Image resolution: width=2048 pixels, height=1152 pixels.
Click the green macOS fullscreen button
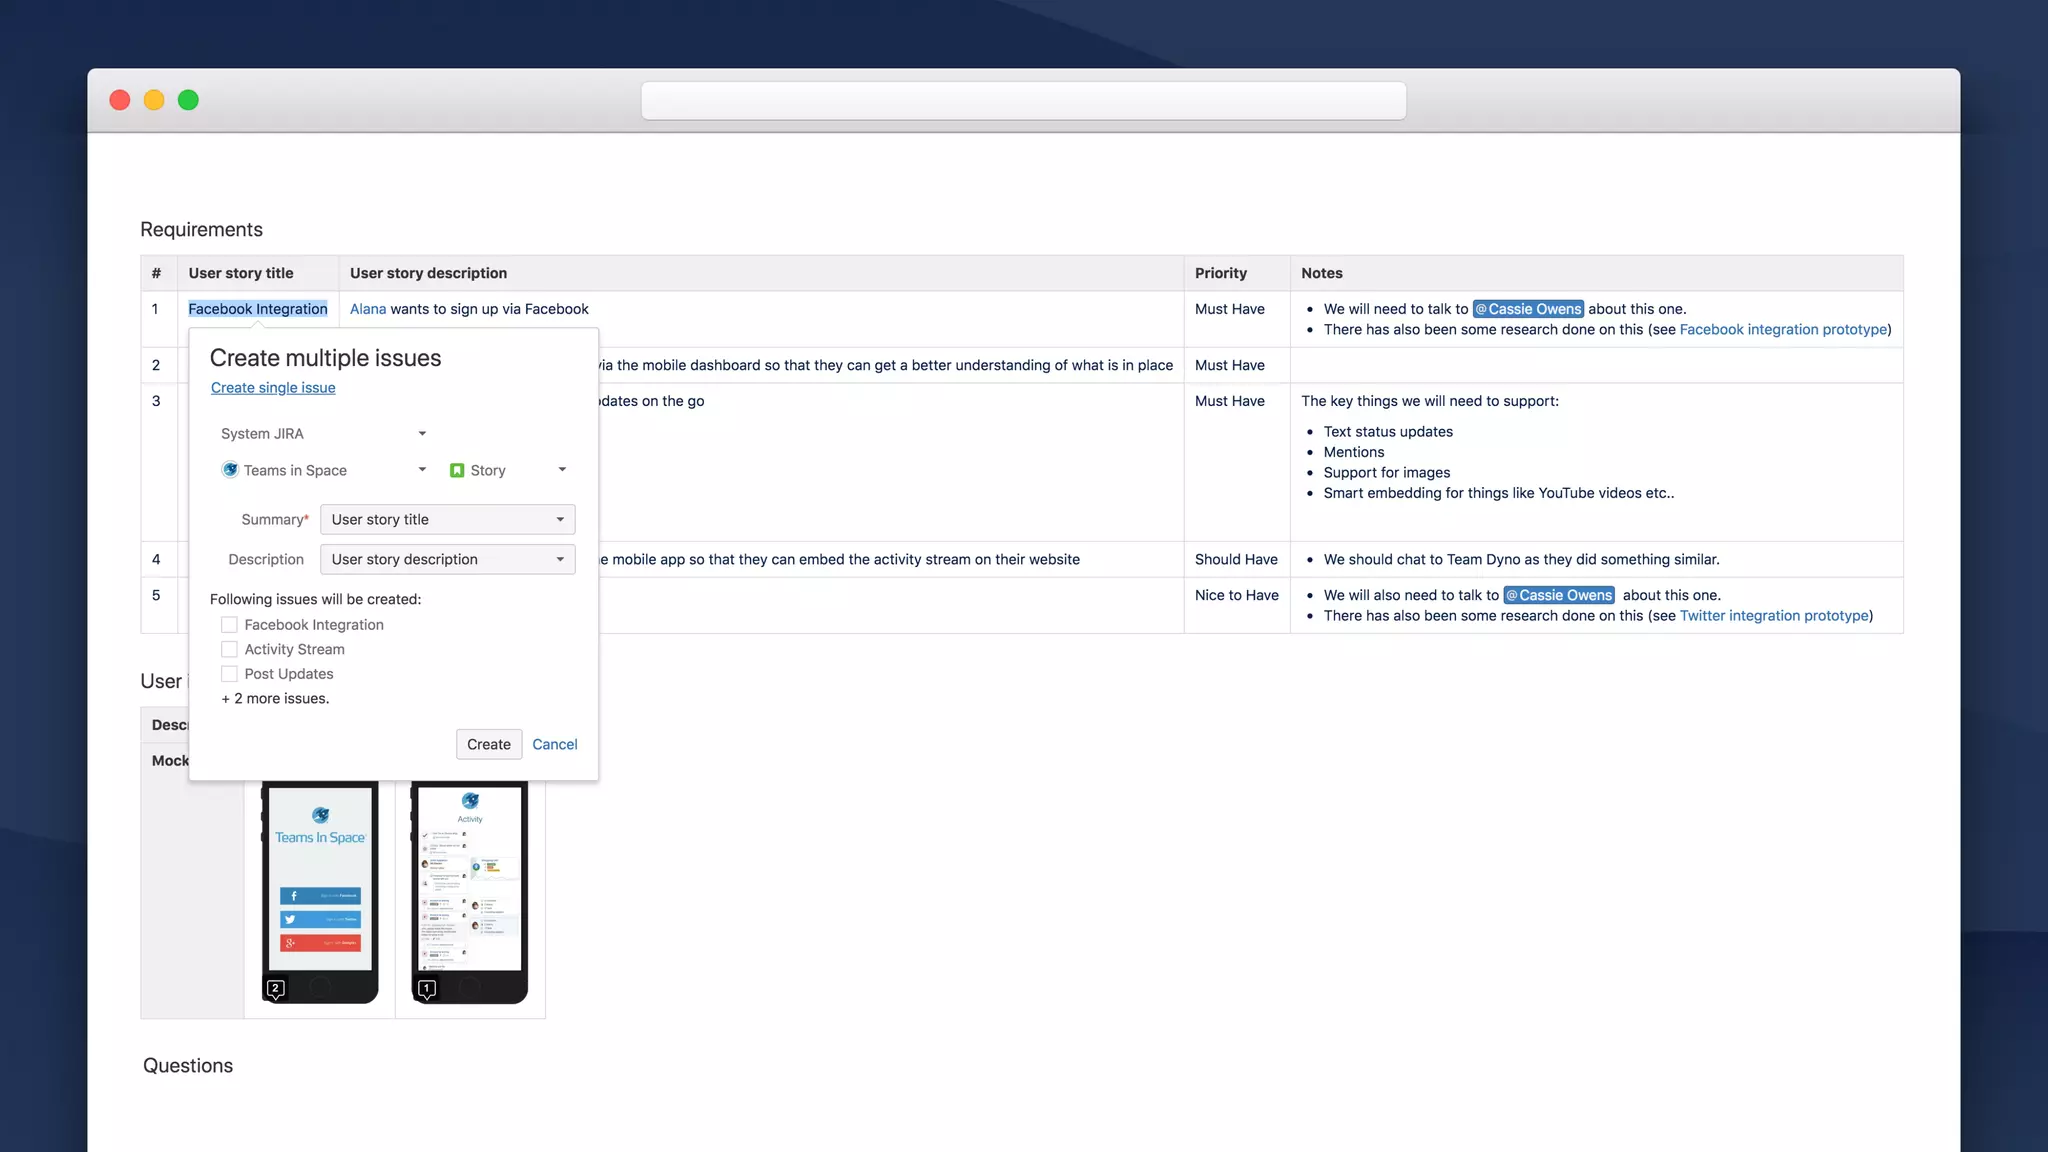[188, 100]
